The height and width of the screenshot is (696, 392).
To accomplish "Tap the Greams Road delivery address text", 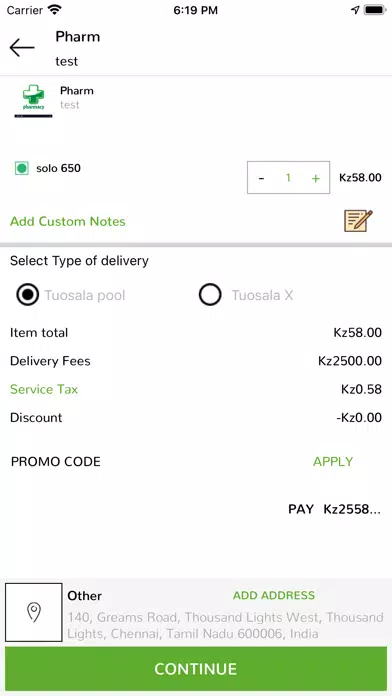I will coord(226,625).
